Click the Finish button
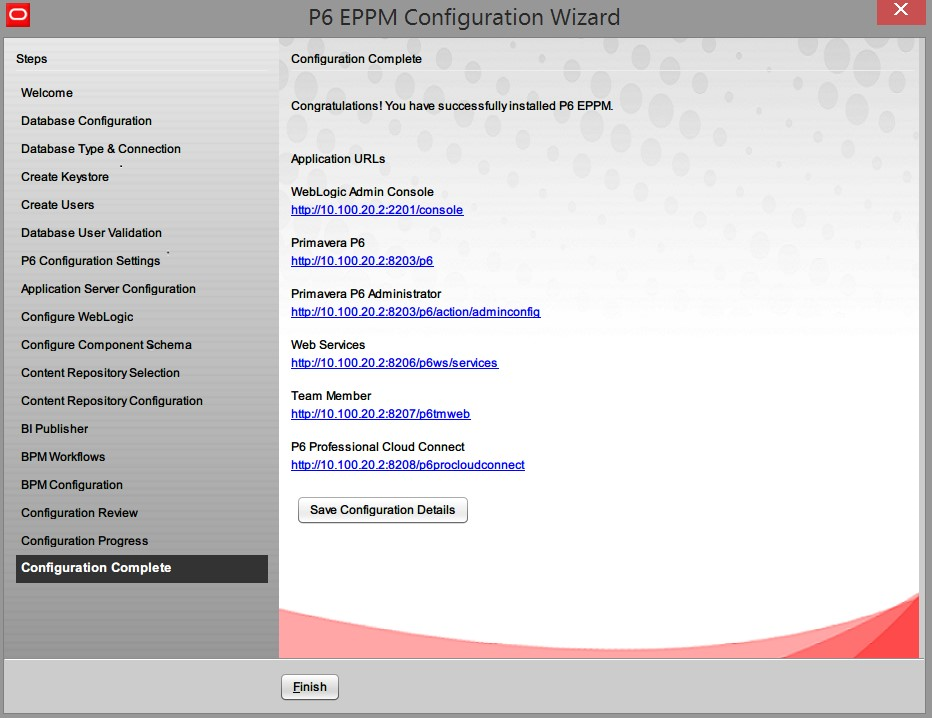Image resolution: width=932 pixels, height=718 pixels. [310, 686]
